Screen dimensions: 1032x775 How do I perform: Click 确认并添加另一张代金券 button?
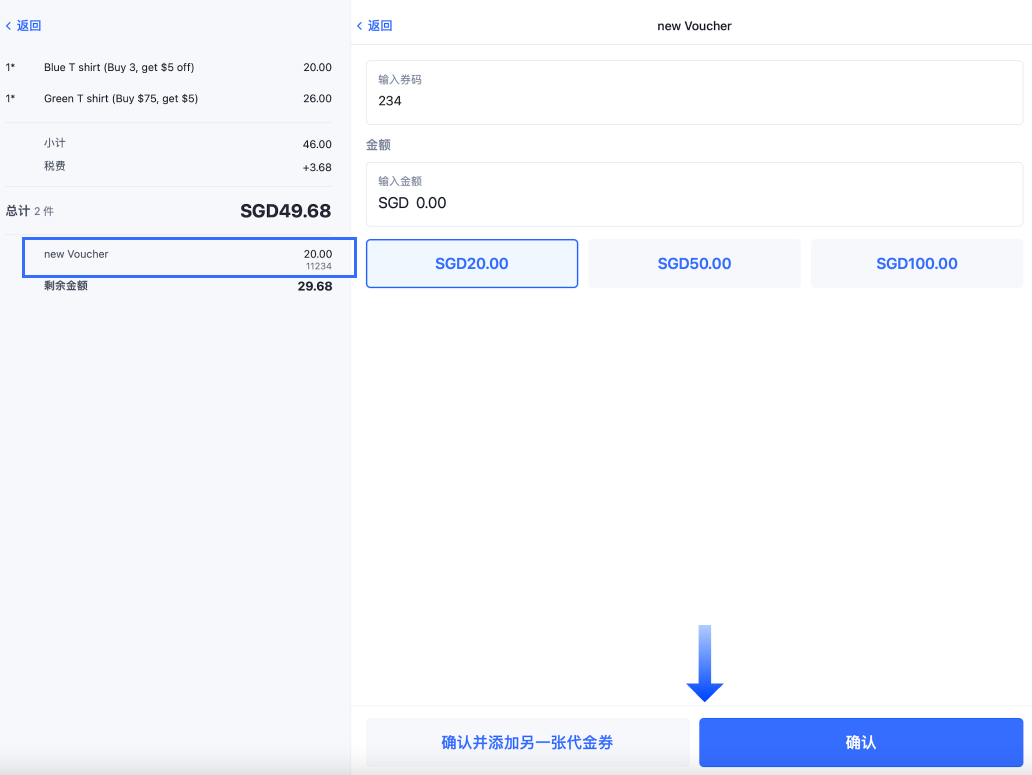coord(528,743)
